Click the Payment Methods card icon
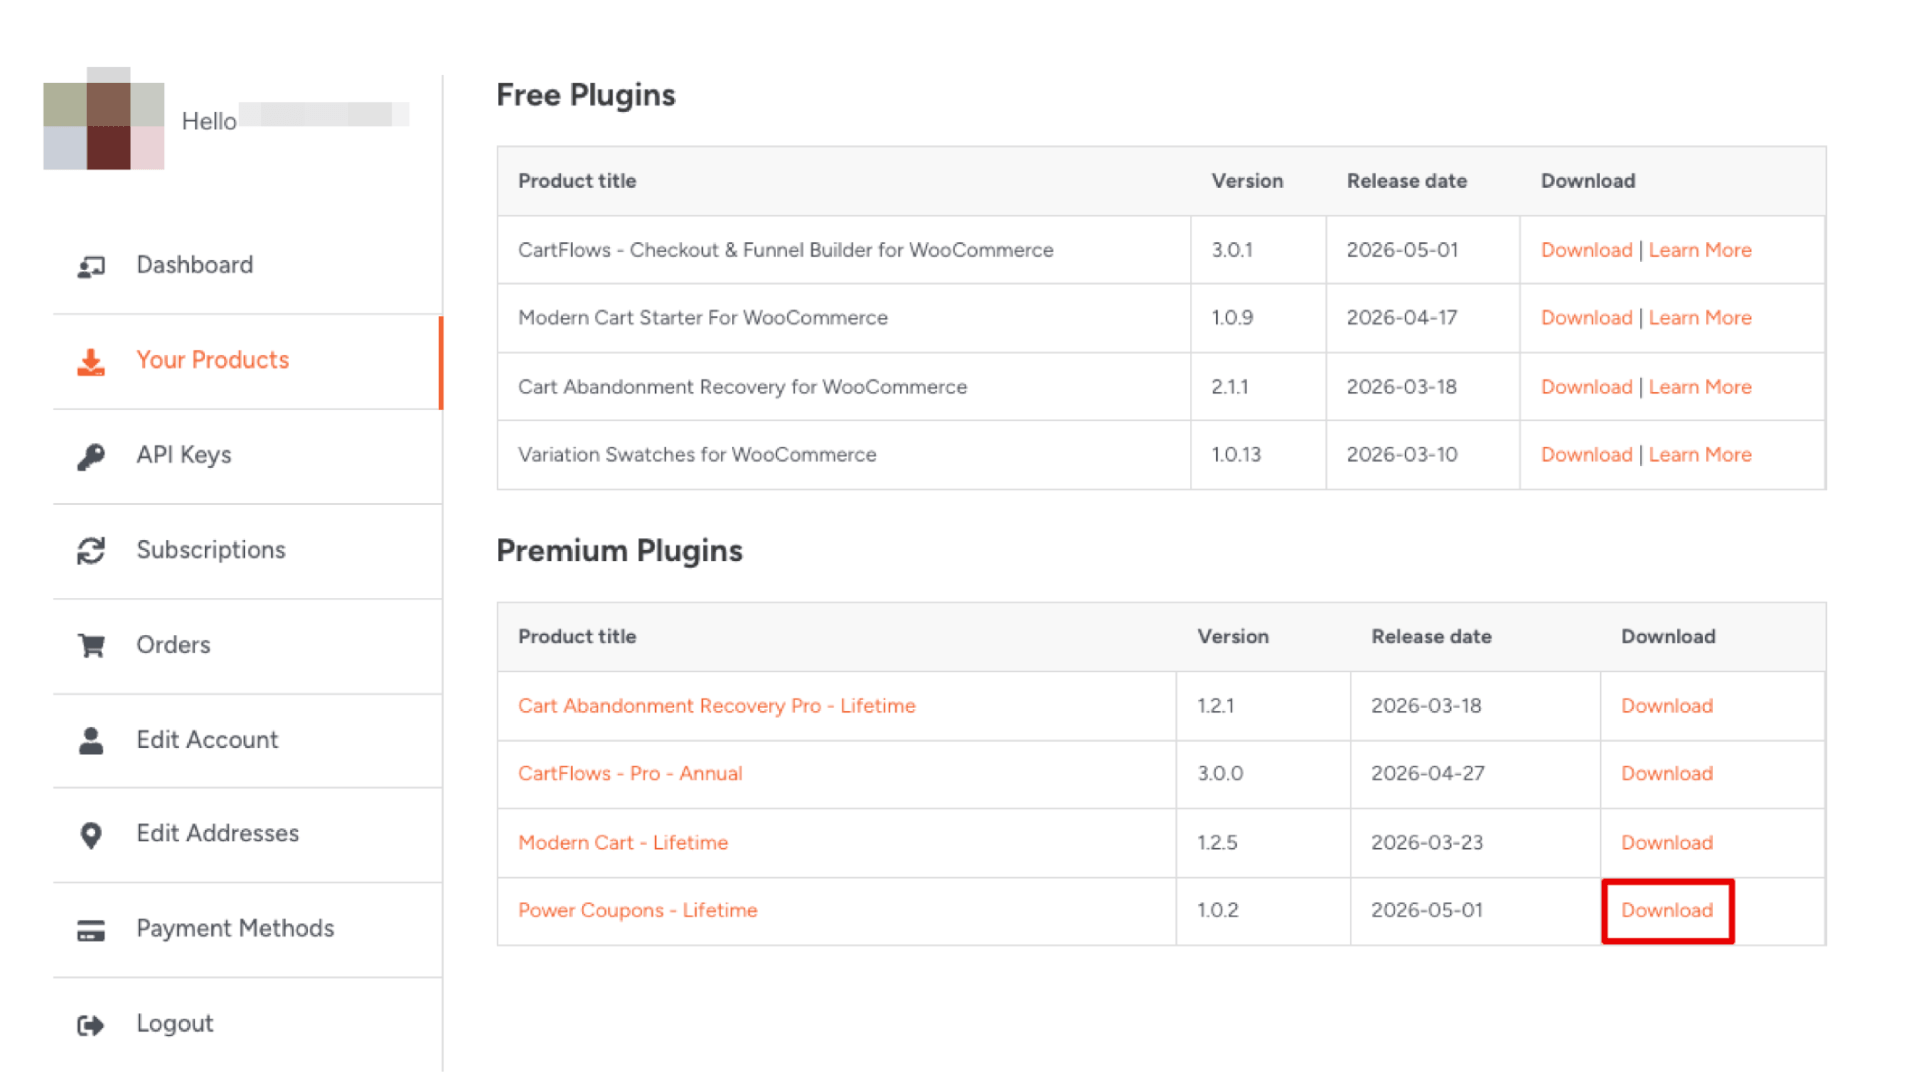Image resolution: width=1920 pixels, height=1083 pixels. [x=91, y=931]
